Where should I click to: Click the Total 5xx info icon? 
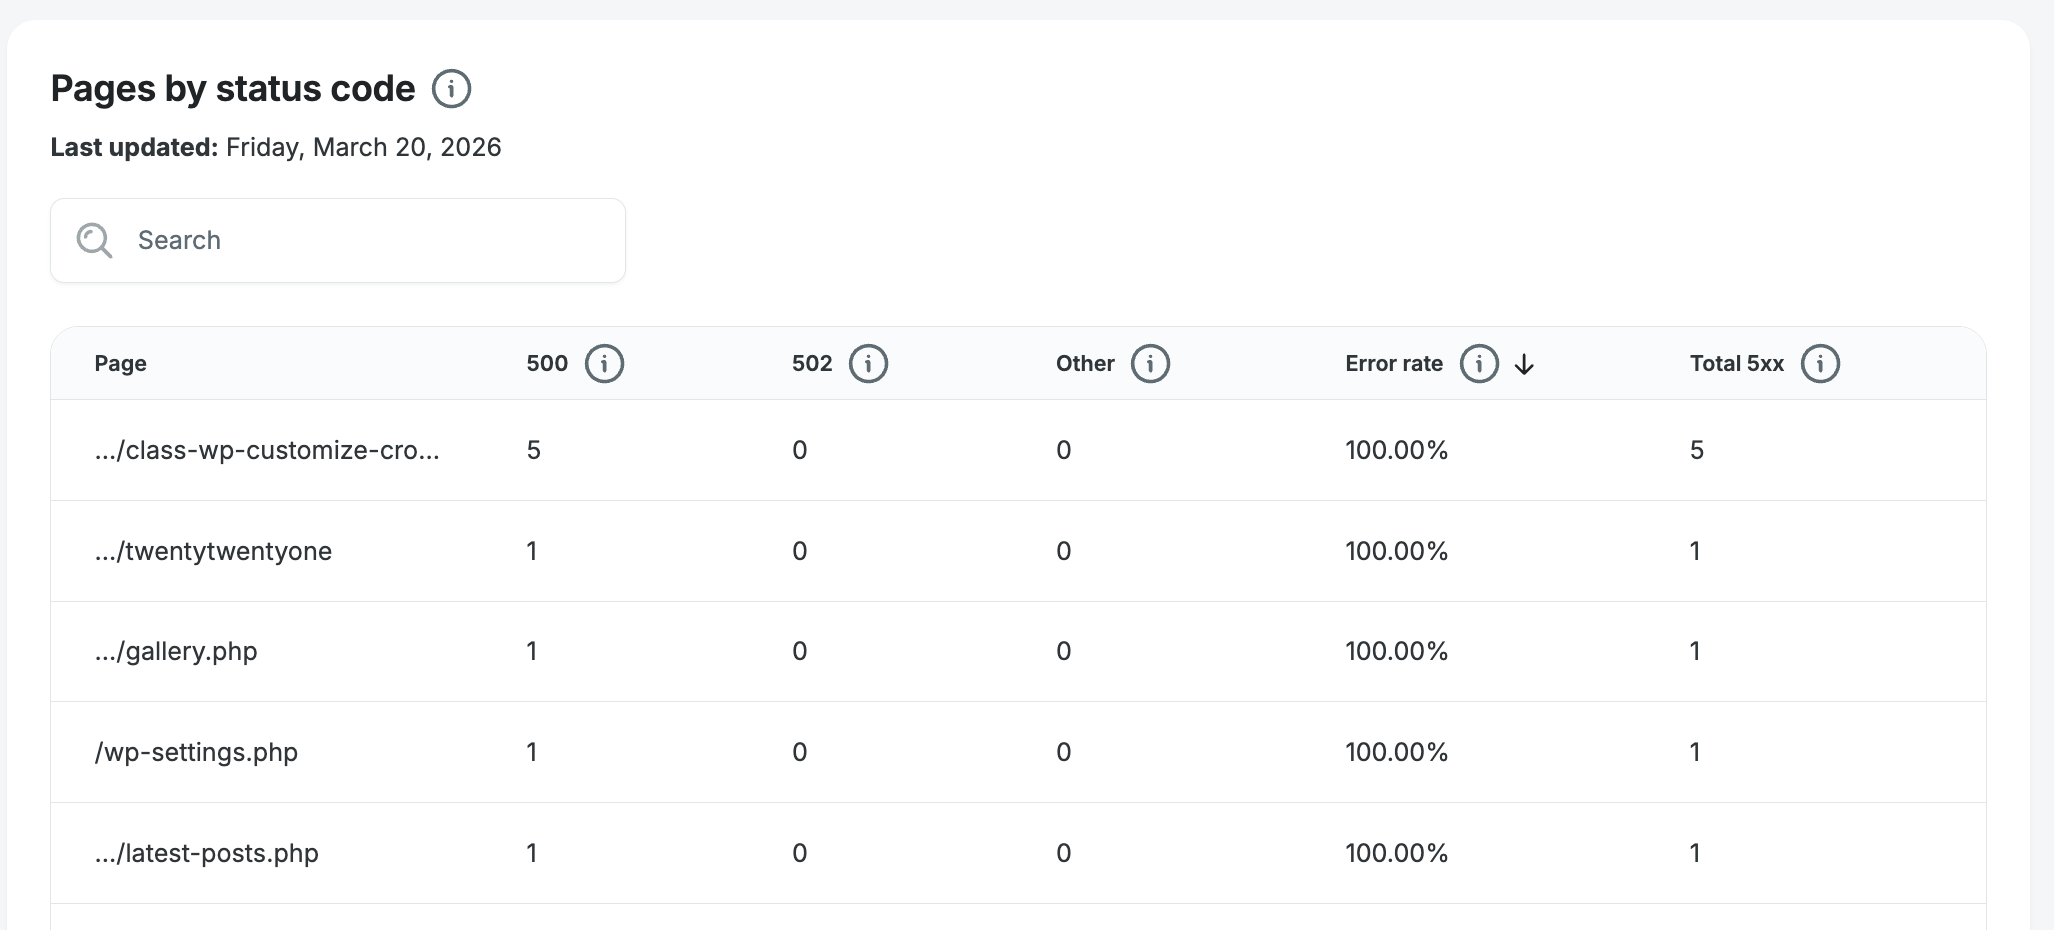pyautogui.click(x=1820, y=364)
